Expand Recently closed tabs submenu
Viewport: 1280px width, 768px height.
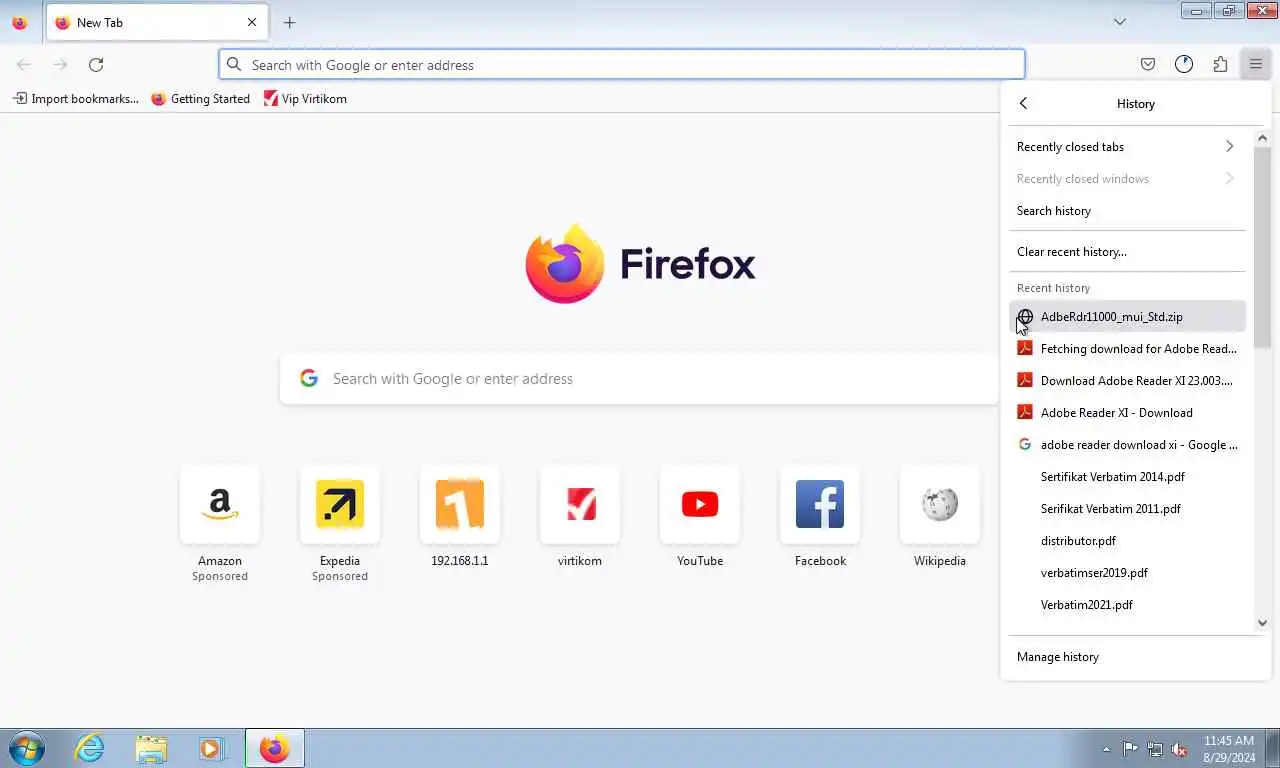click(x=1127, y=147)
